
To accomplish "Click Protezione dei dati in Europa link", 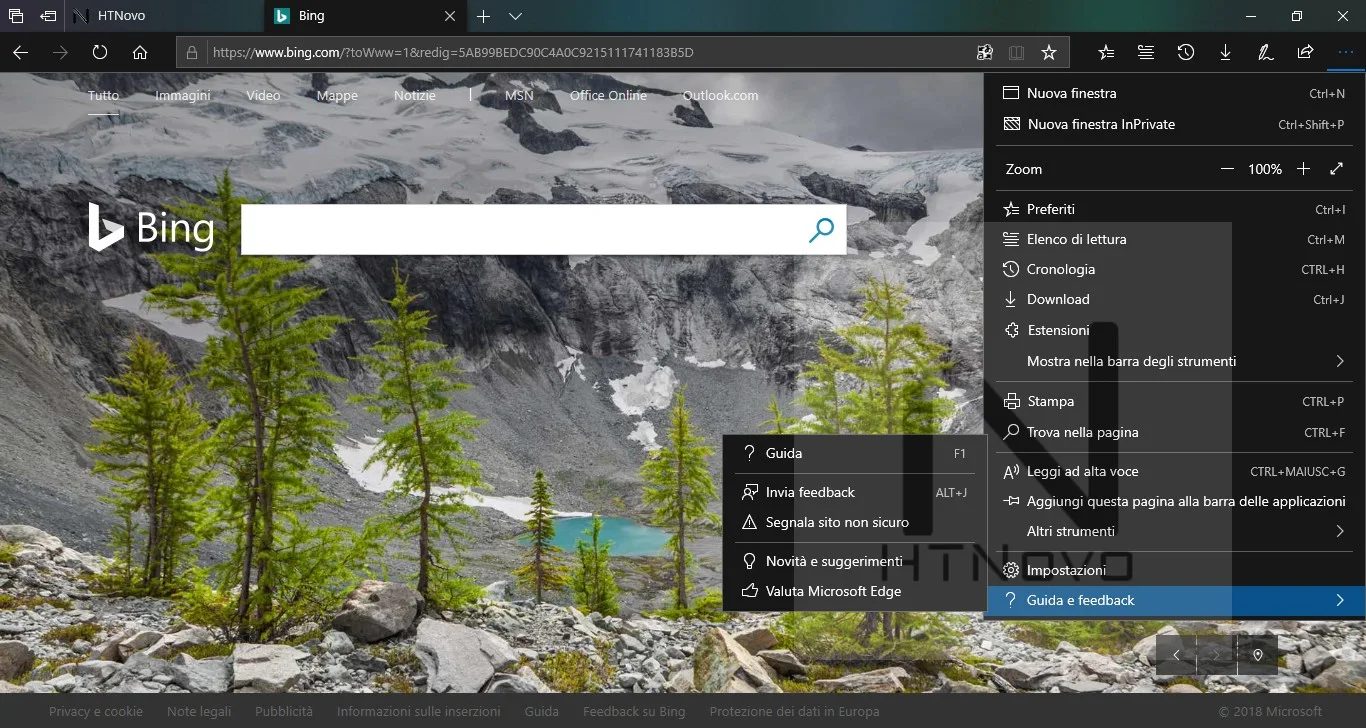I will pos(794,711).
